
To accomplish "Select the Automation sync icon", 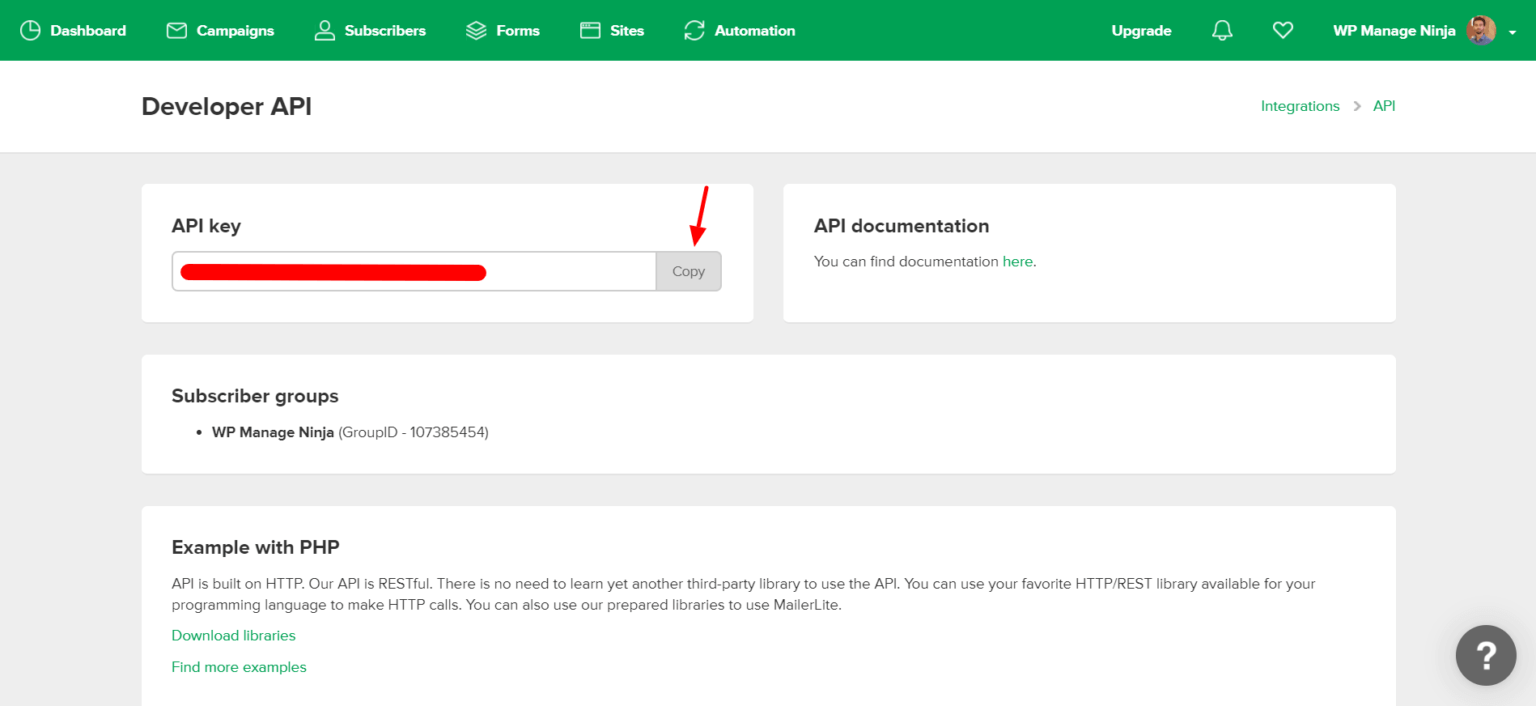I will coord(694,30).
